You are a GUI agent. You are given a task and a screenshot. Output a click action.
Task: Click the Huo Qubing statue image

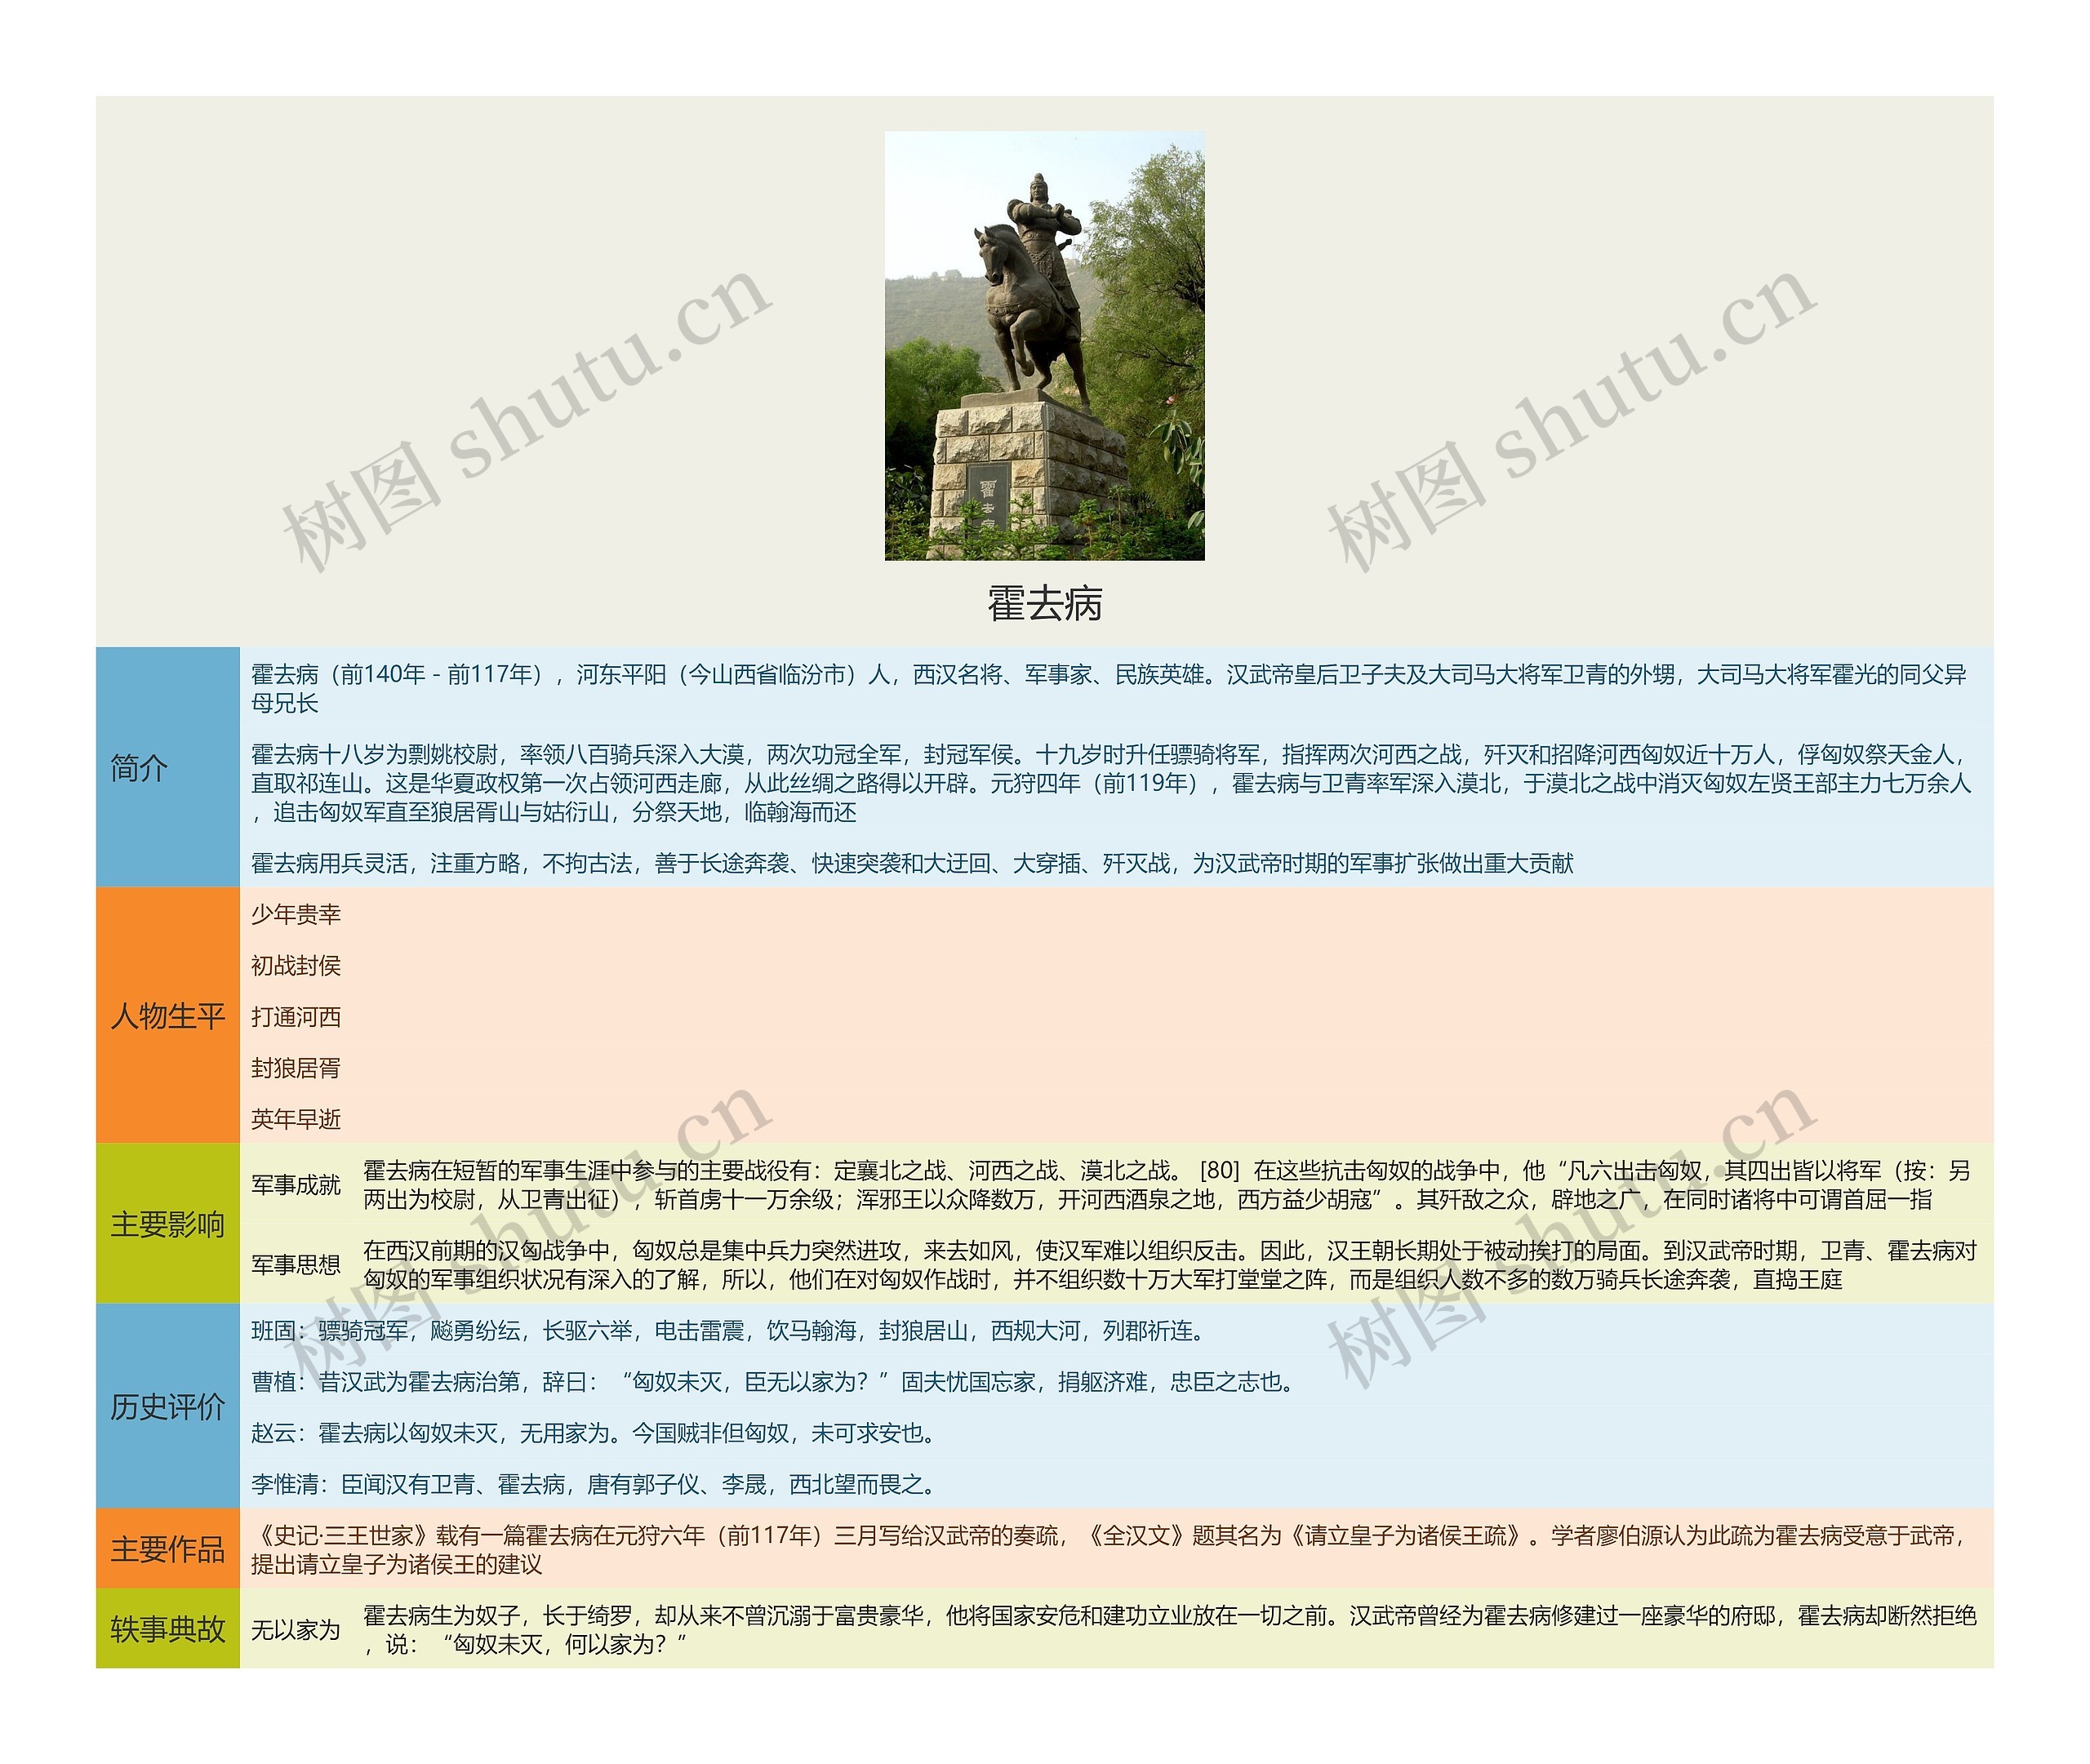pyautogui.click(x=1044, y=345)
